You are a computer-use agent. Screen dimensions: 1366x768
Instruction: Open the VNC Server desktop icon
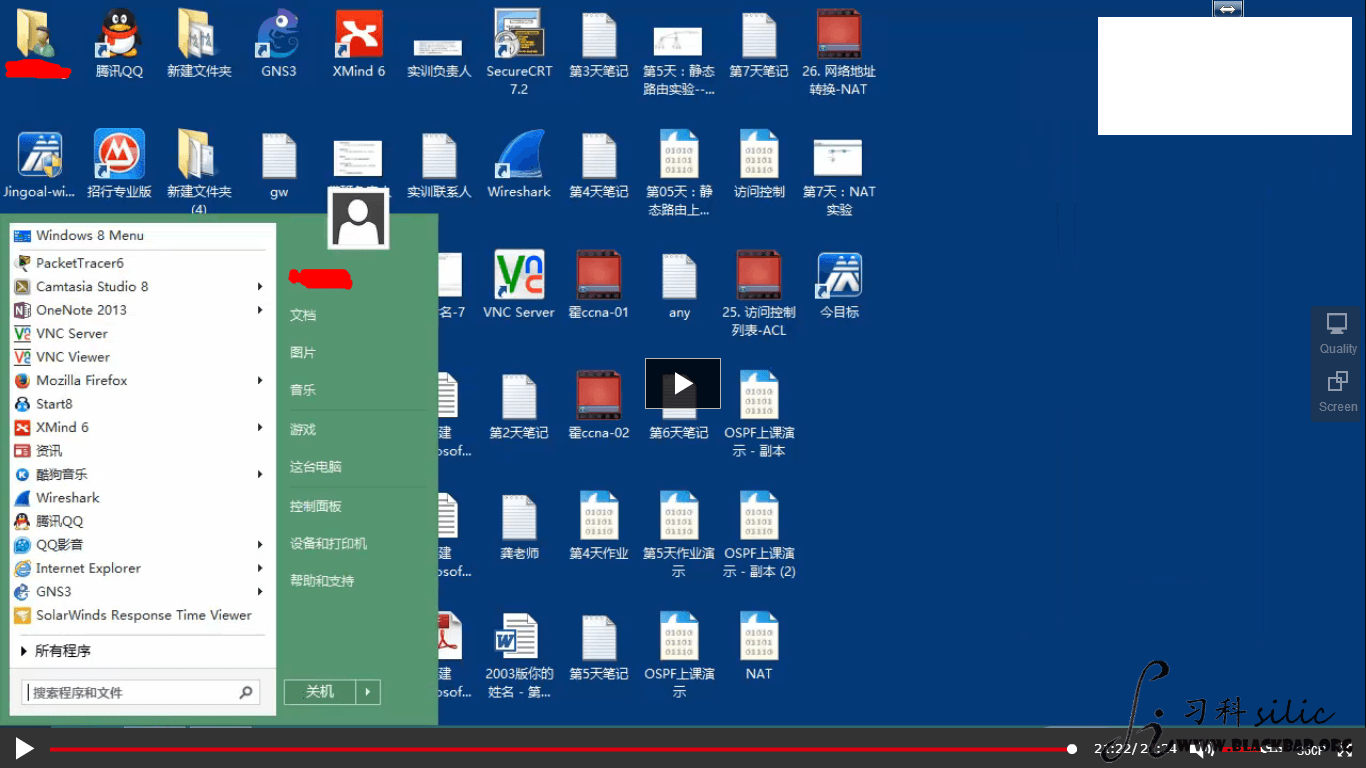[519, 285]
